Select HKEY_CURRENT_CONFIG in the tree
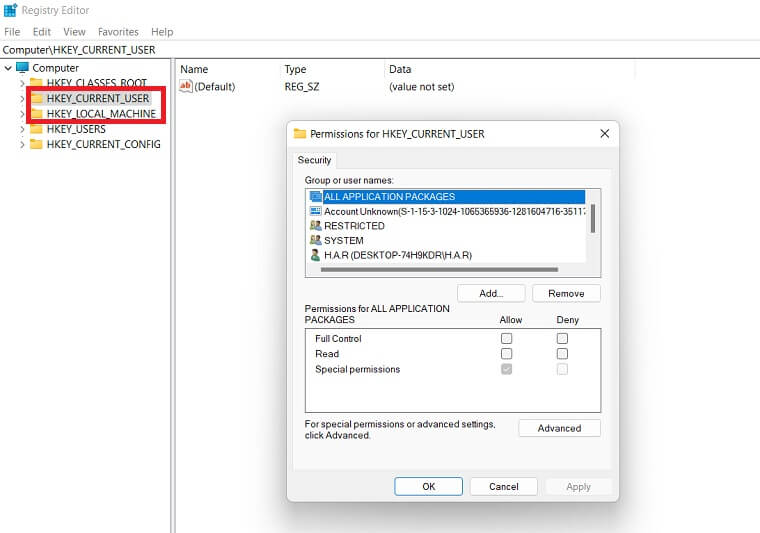 pyautogui.click(x=104, y=144)
